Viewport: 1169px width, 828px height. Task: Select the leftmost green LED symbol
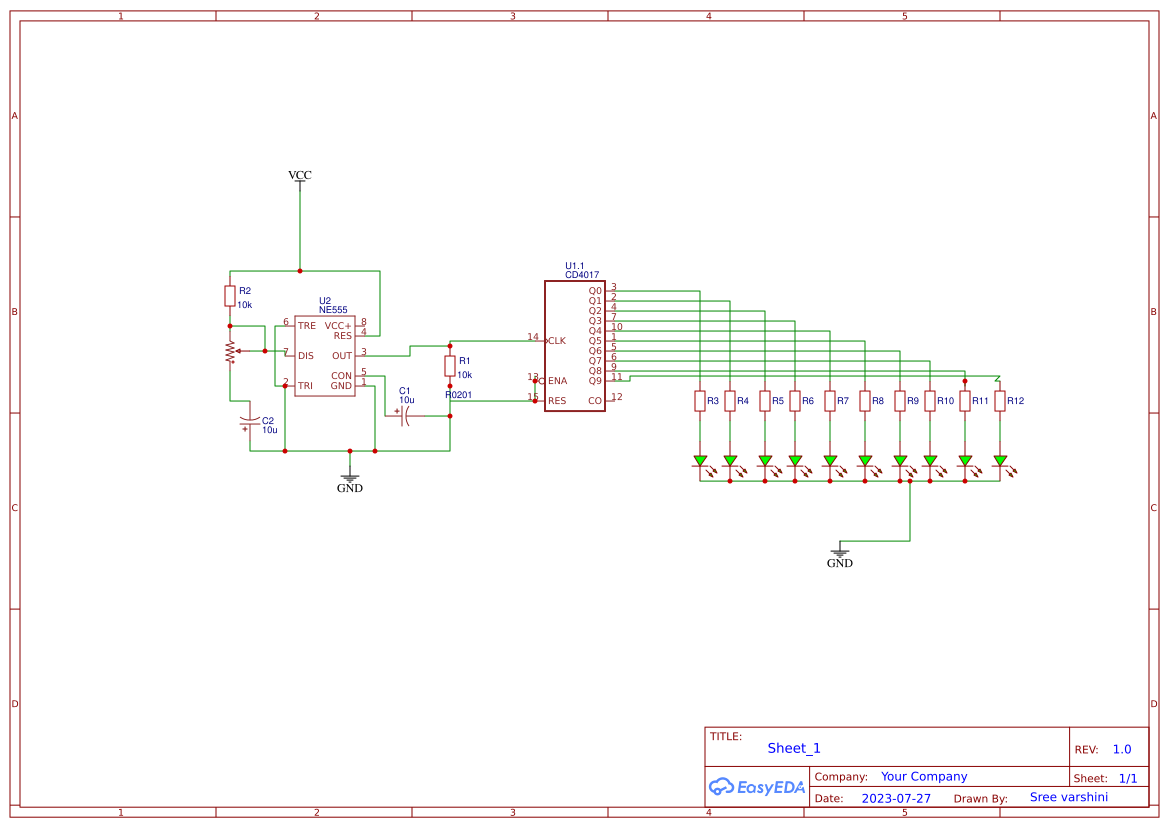coord(700,462)
